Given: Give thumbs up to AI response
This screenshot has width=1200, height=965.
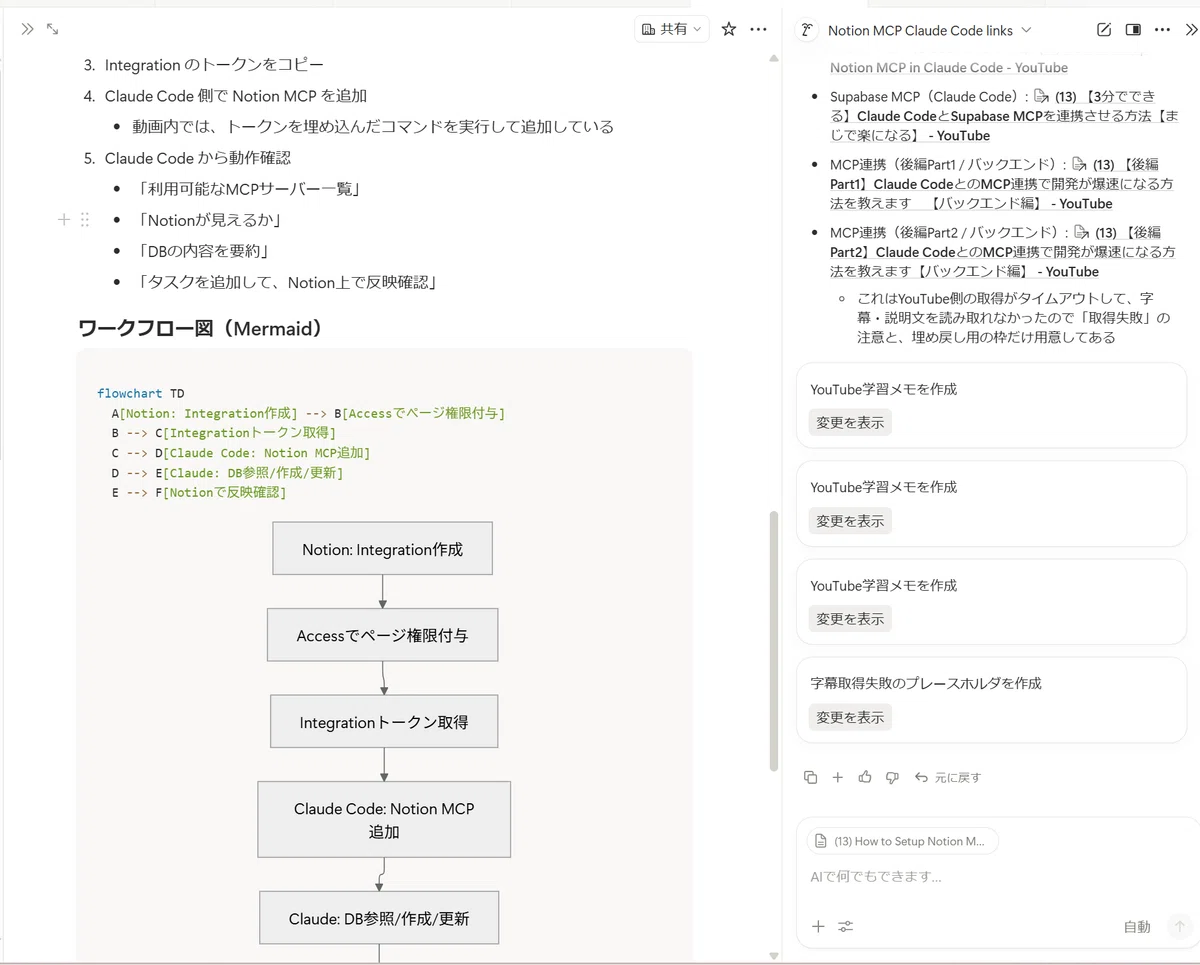Looking at the screenshot, I should (x=865, y=777).
